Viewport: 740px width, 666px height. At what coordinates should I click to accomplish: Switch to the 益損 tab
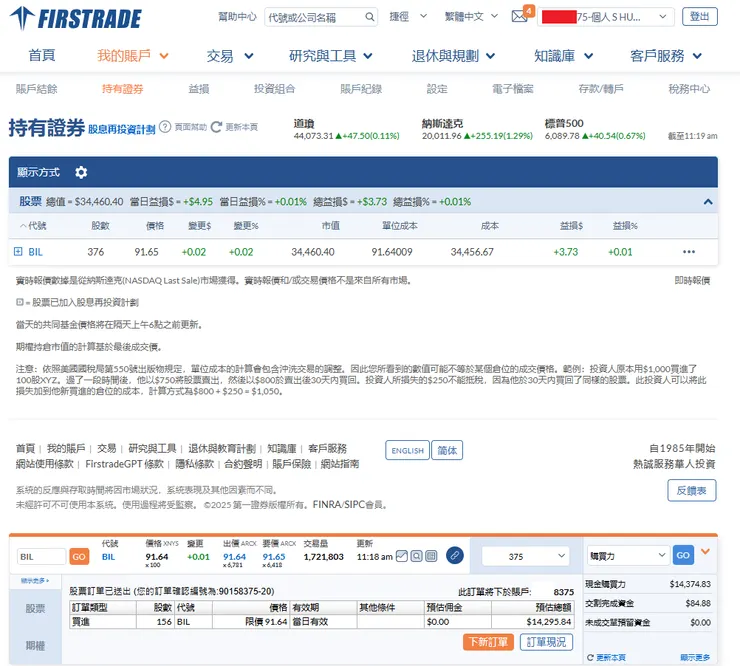[199, 89]
